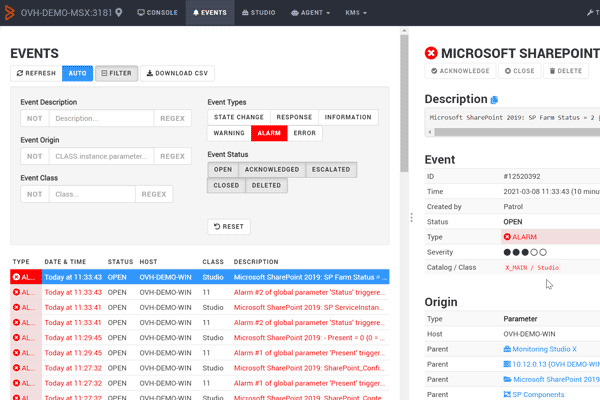Toggle NOT for Event Class
Viewport: 600px width, 400px height.
click(34, 194)
